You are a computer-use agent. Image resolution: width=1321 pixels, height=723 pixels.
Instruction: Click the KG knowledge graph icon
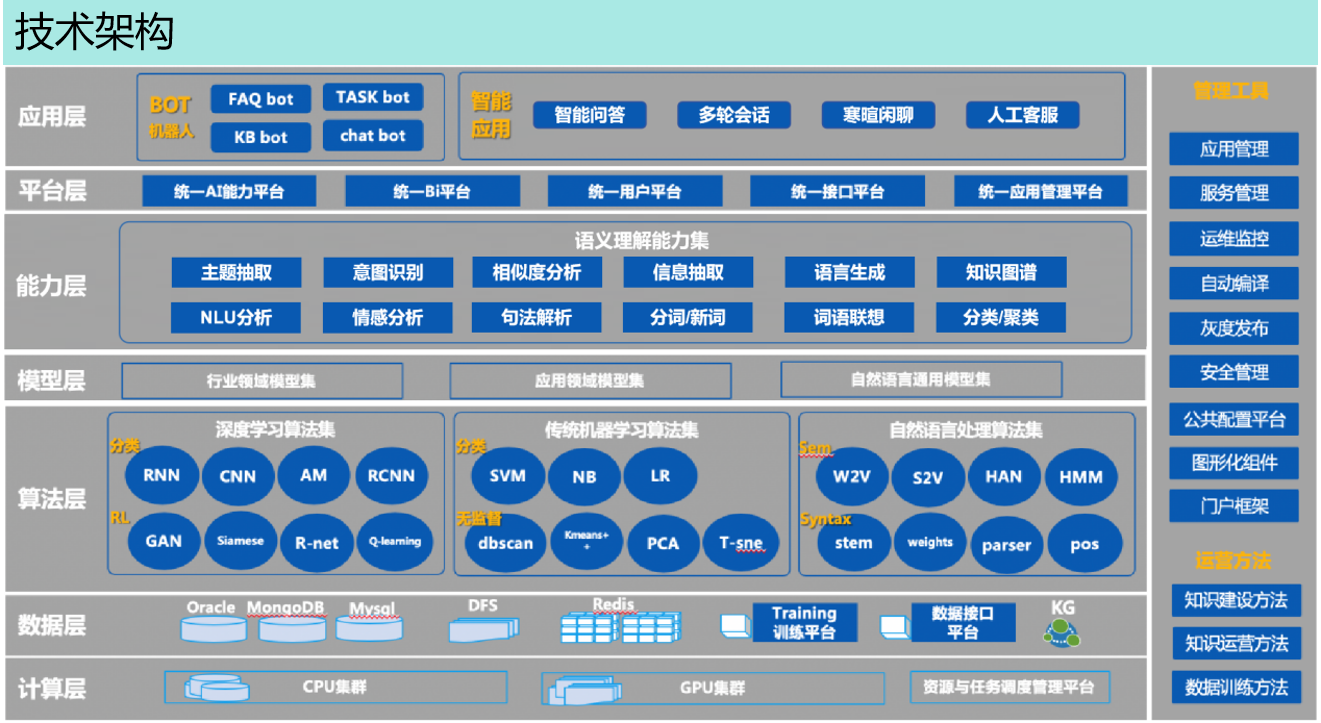(1061, 631)
